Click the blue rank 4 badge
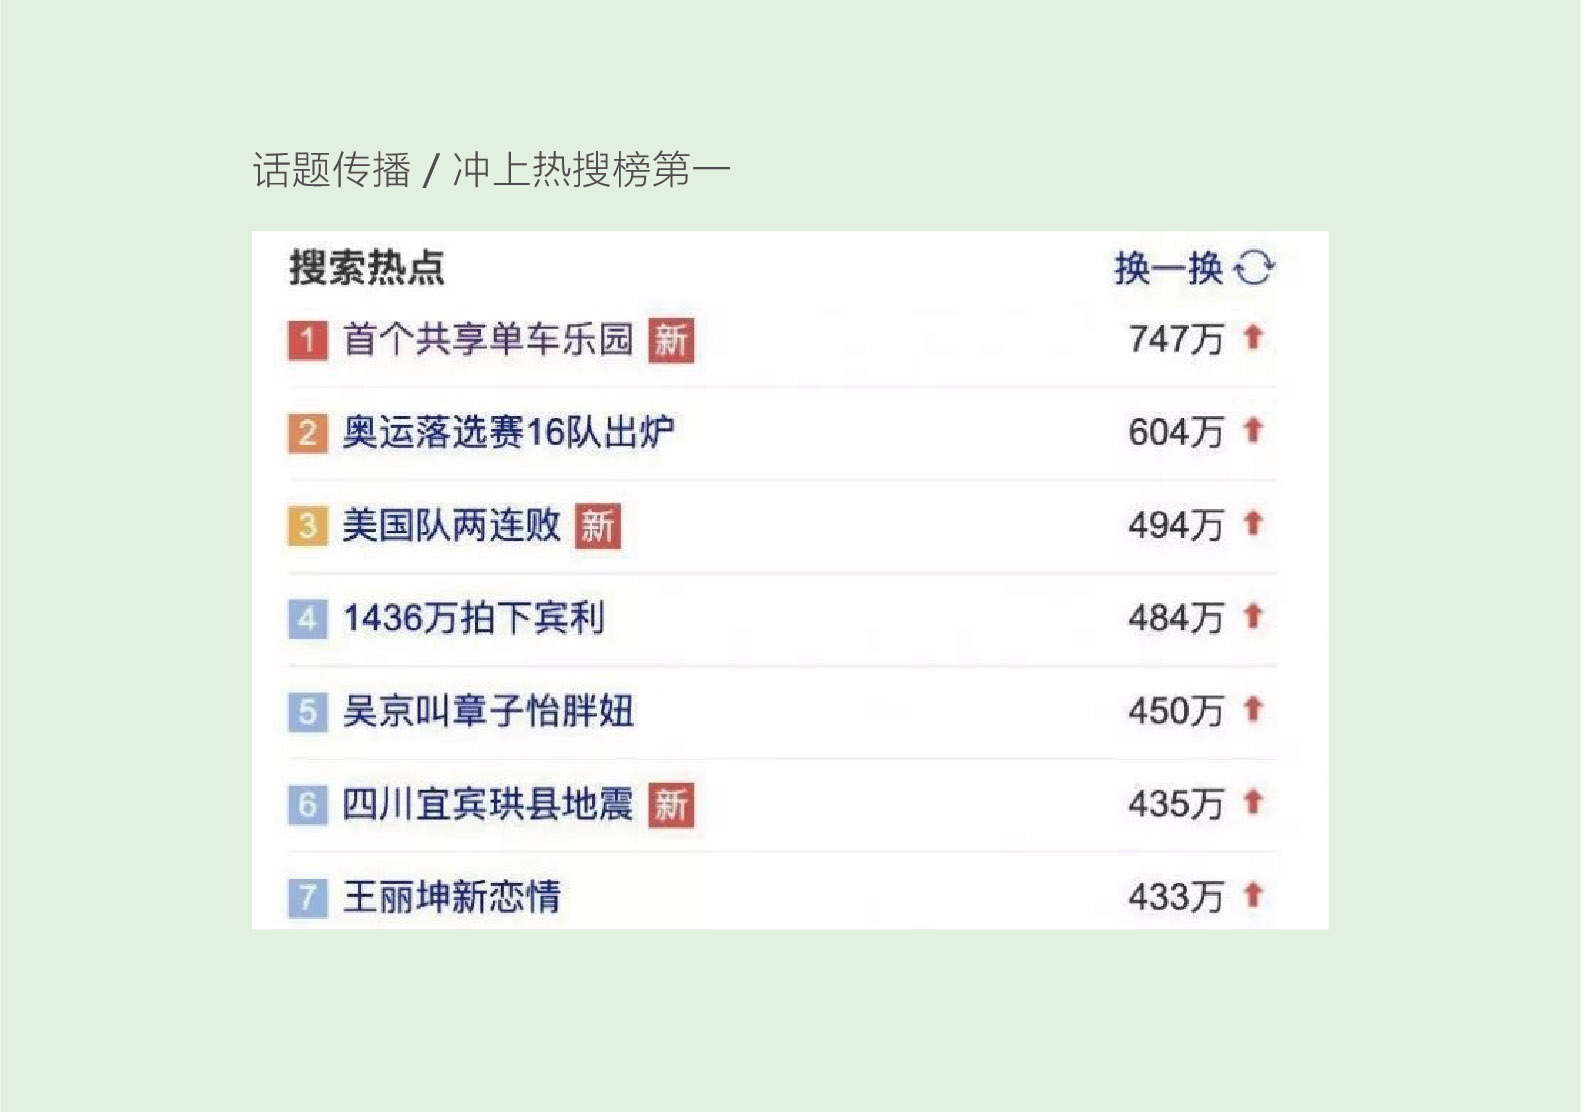Image resolution: width=1581 pixels, height=1113 pixels. pyautogui.click(x=308, y=619)
